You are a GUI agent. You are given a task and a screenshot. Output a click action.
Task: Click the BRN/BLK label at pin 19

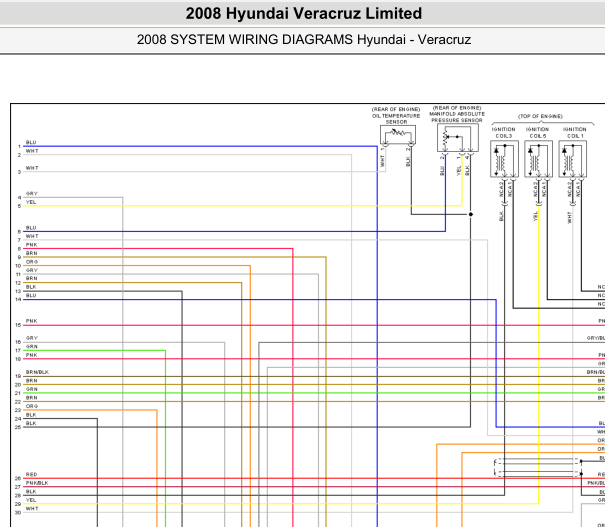37,372
